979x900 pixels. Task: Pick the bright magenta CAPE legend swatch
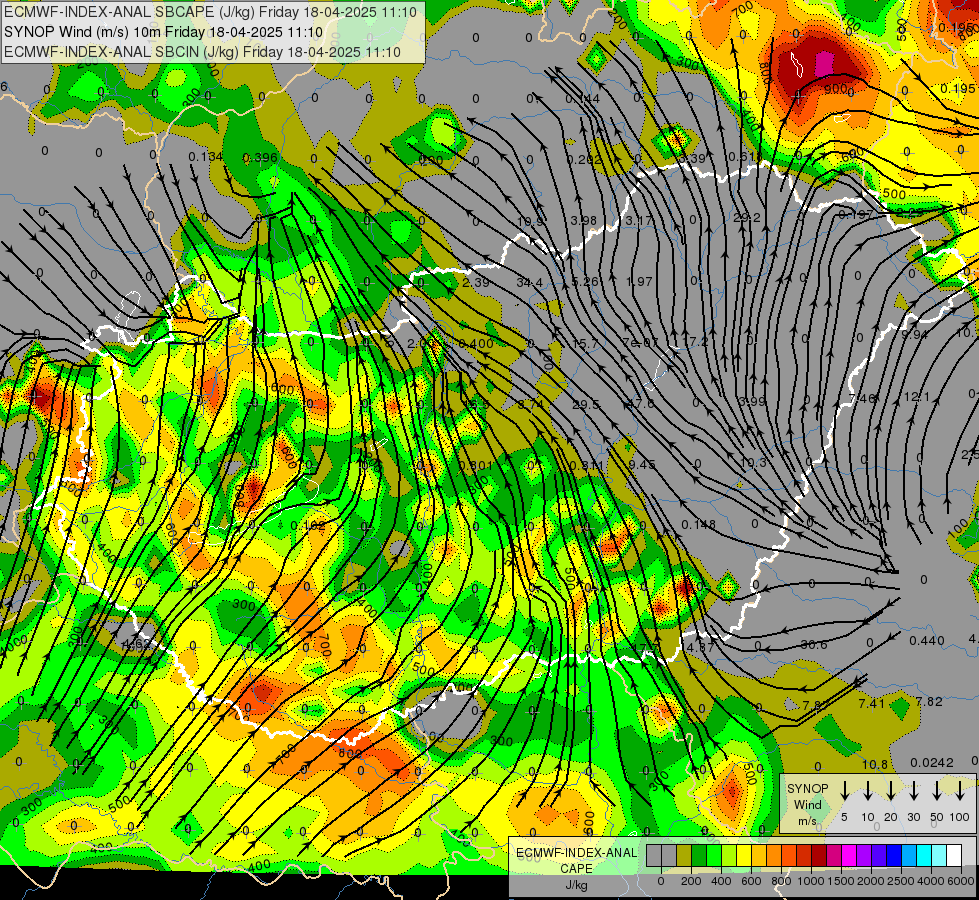[849, 855]
